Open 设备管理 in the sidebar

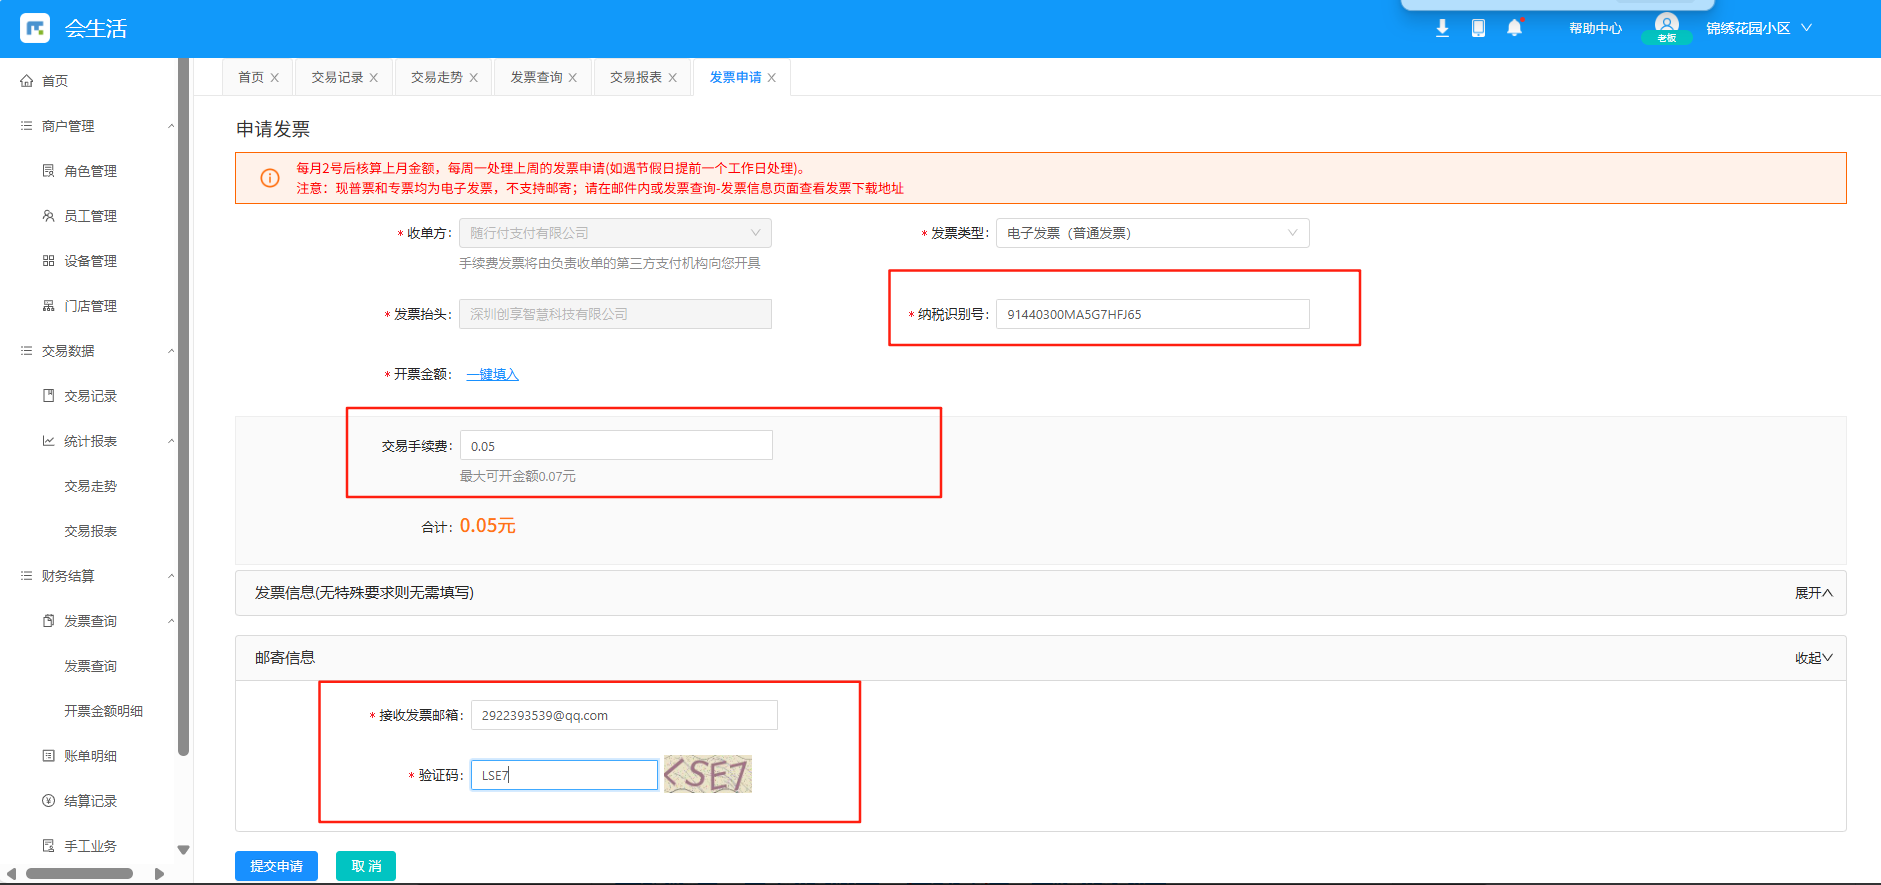click(x=90, y=261)
